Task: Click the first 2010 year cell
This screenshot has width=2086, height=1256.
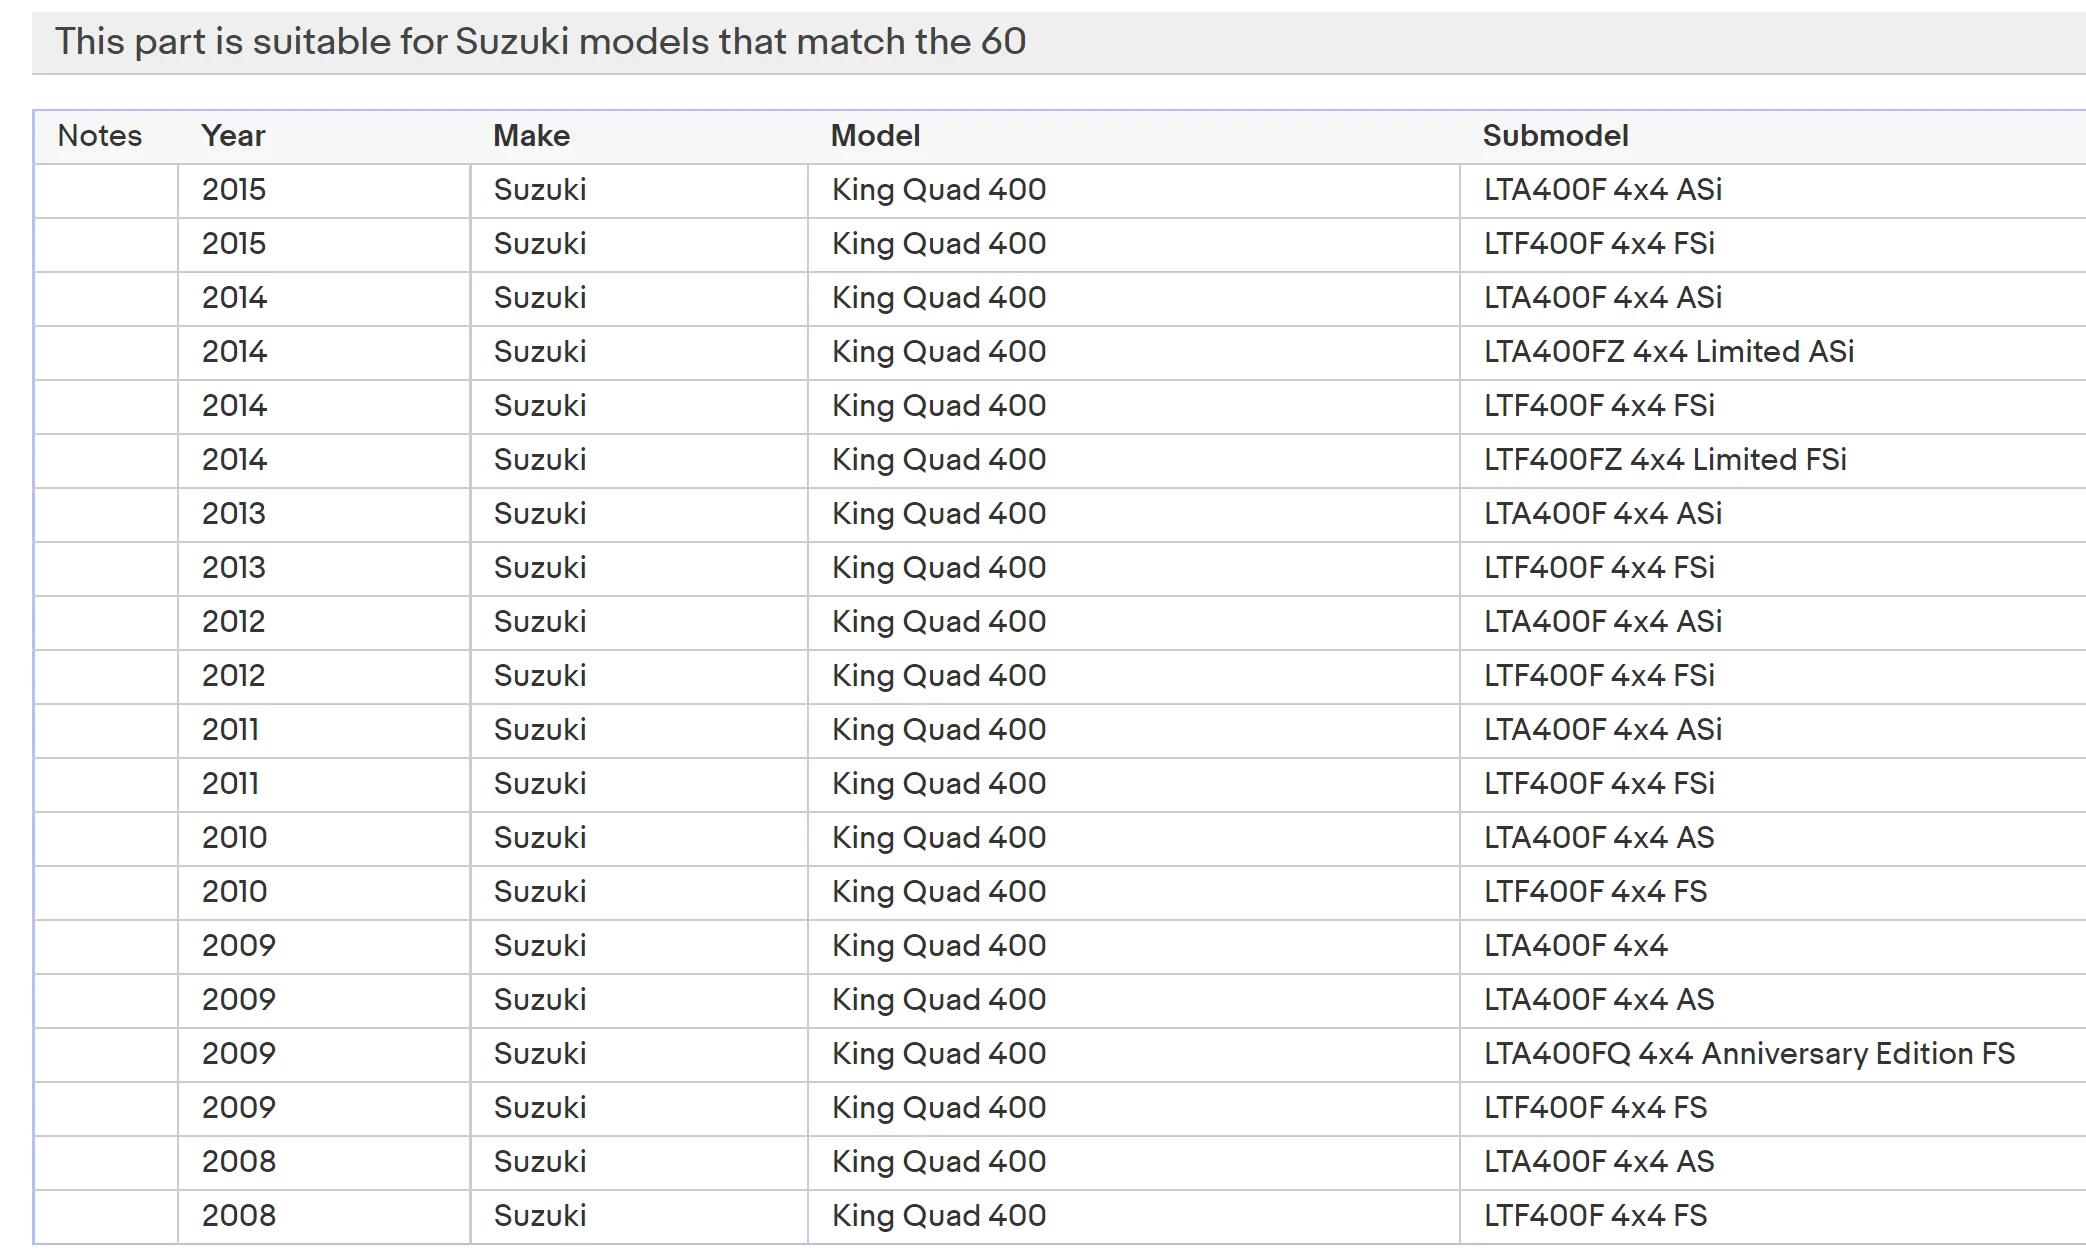Action: [x=234, y=838]
